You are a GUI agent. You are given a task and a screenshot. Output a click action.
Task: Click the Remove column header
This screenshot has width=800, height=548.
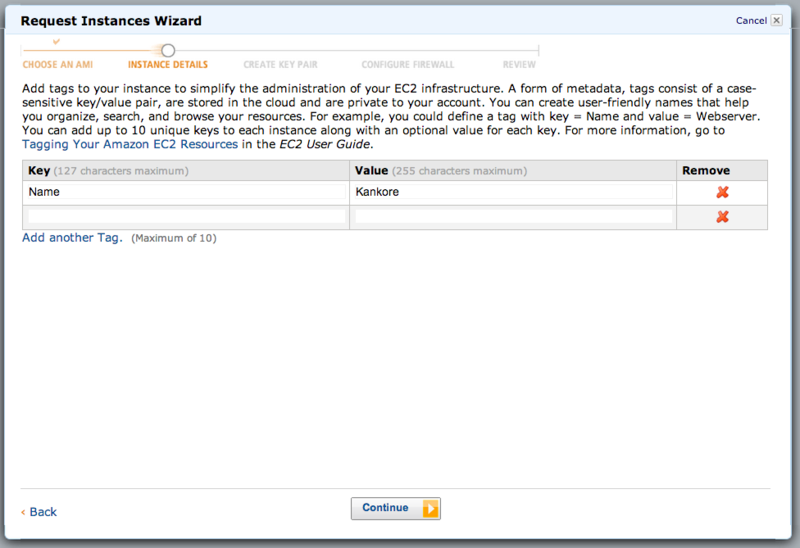pos(722,170)
